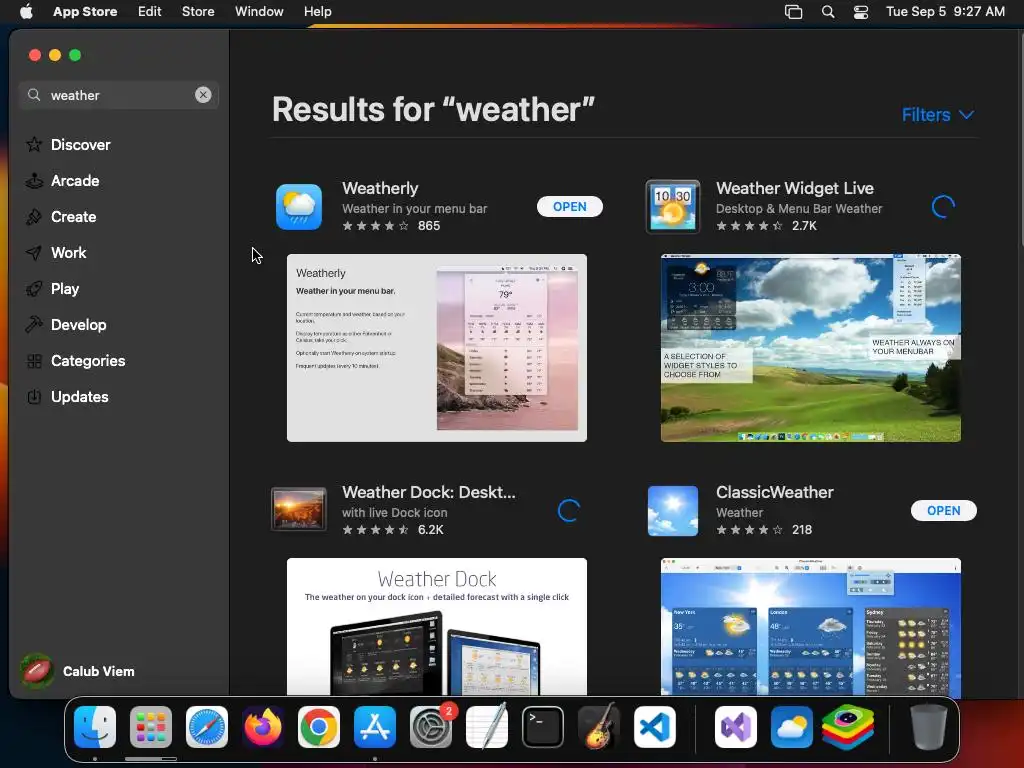Click the 6.2K ratings count

pyautogui.click(x=430, y=530)
